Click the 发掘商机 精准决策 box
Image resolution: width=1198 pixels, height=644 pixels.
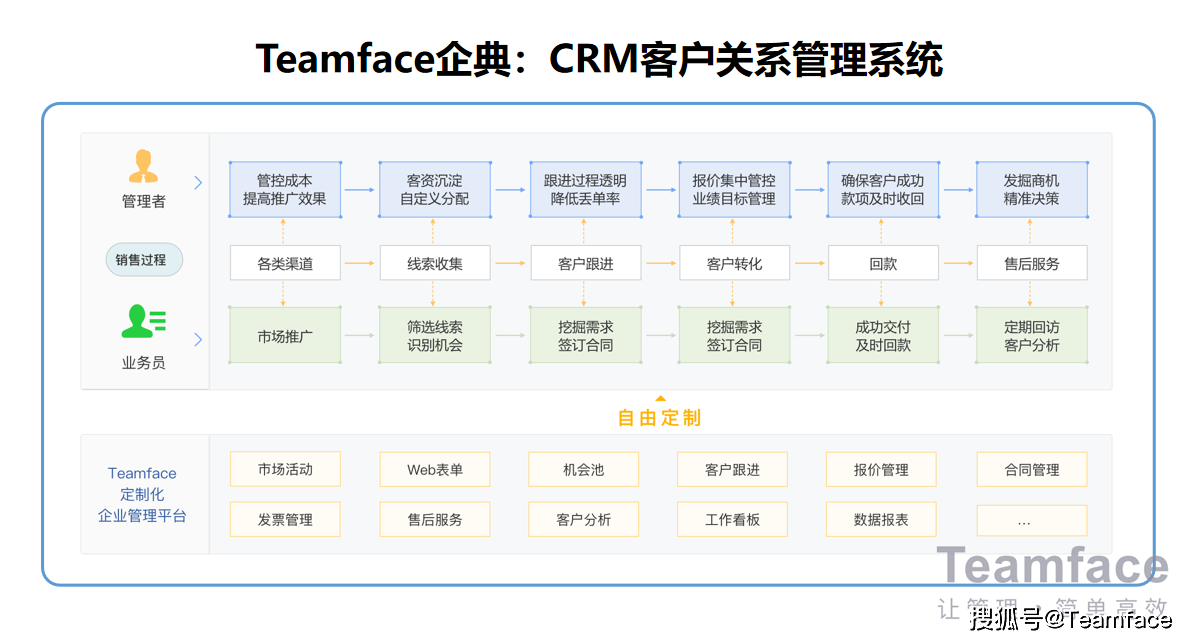(1031, 189)
